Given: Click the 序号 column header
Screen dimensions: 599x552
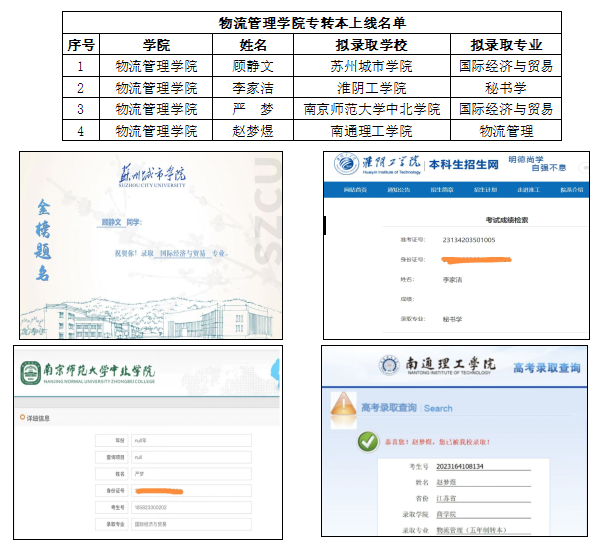Looking at the screenshot, I should point(81,45).
